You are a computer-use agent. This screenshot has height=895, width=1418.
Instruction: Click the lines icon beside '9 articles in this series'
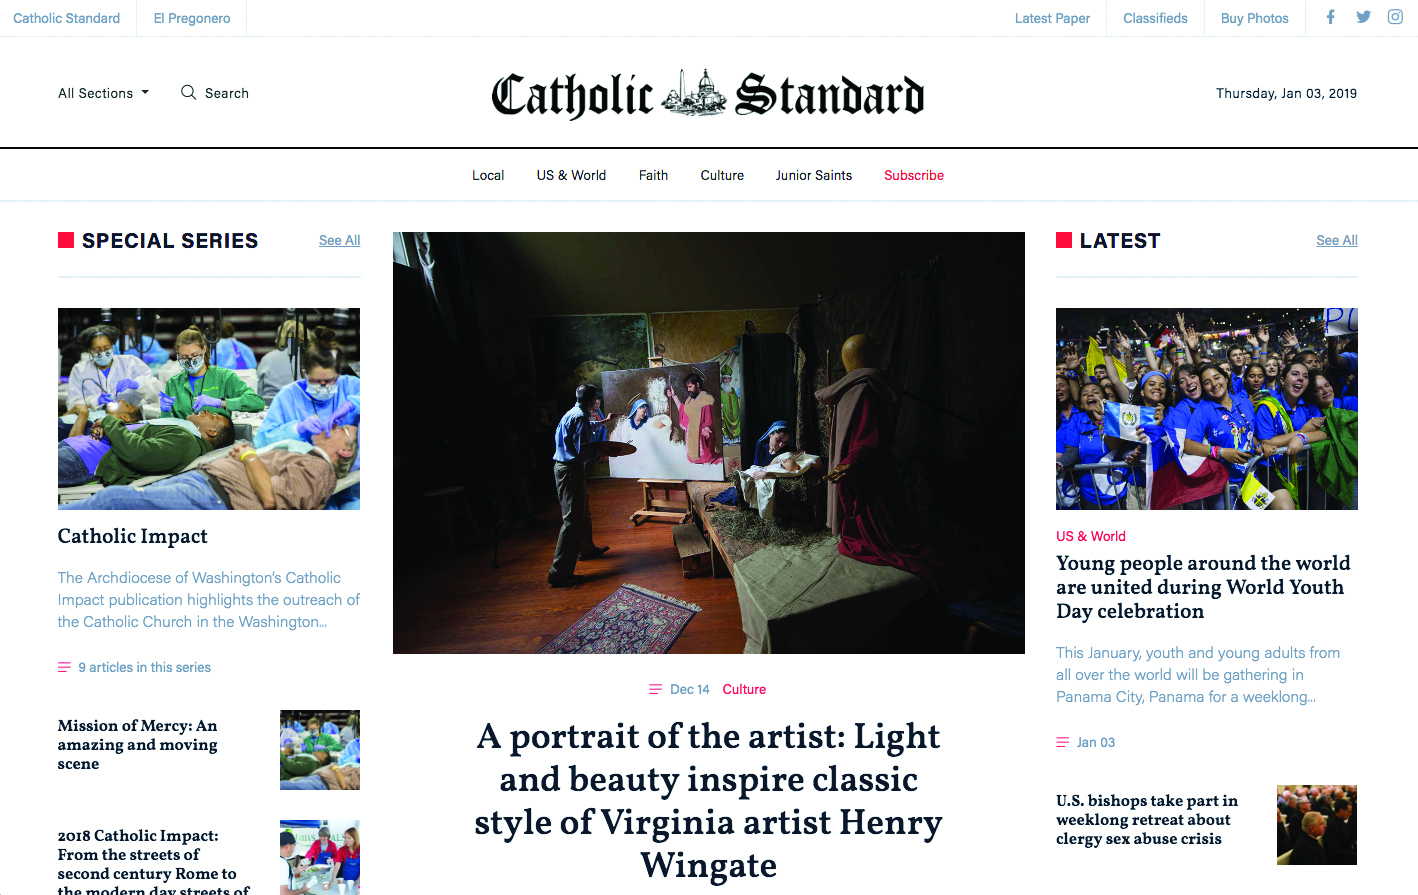64,667
